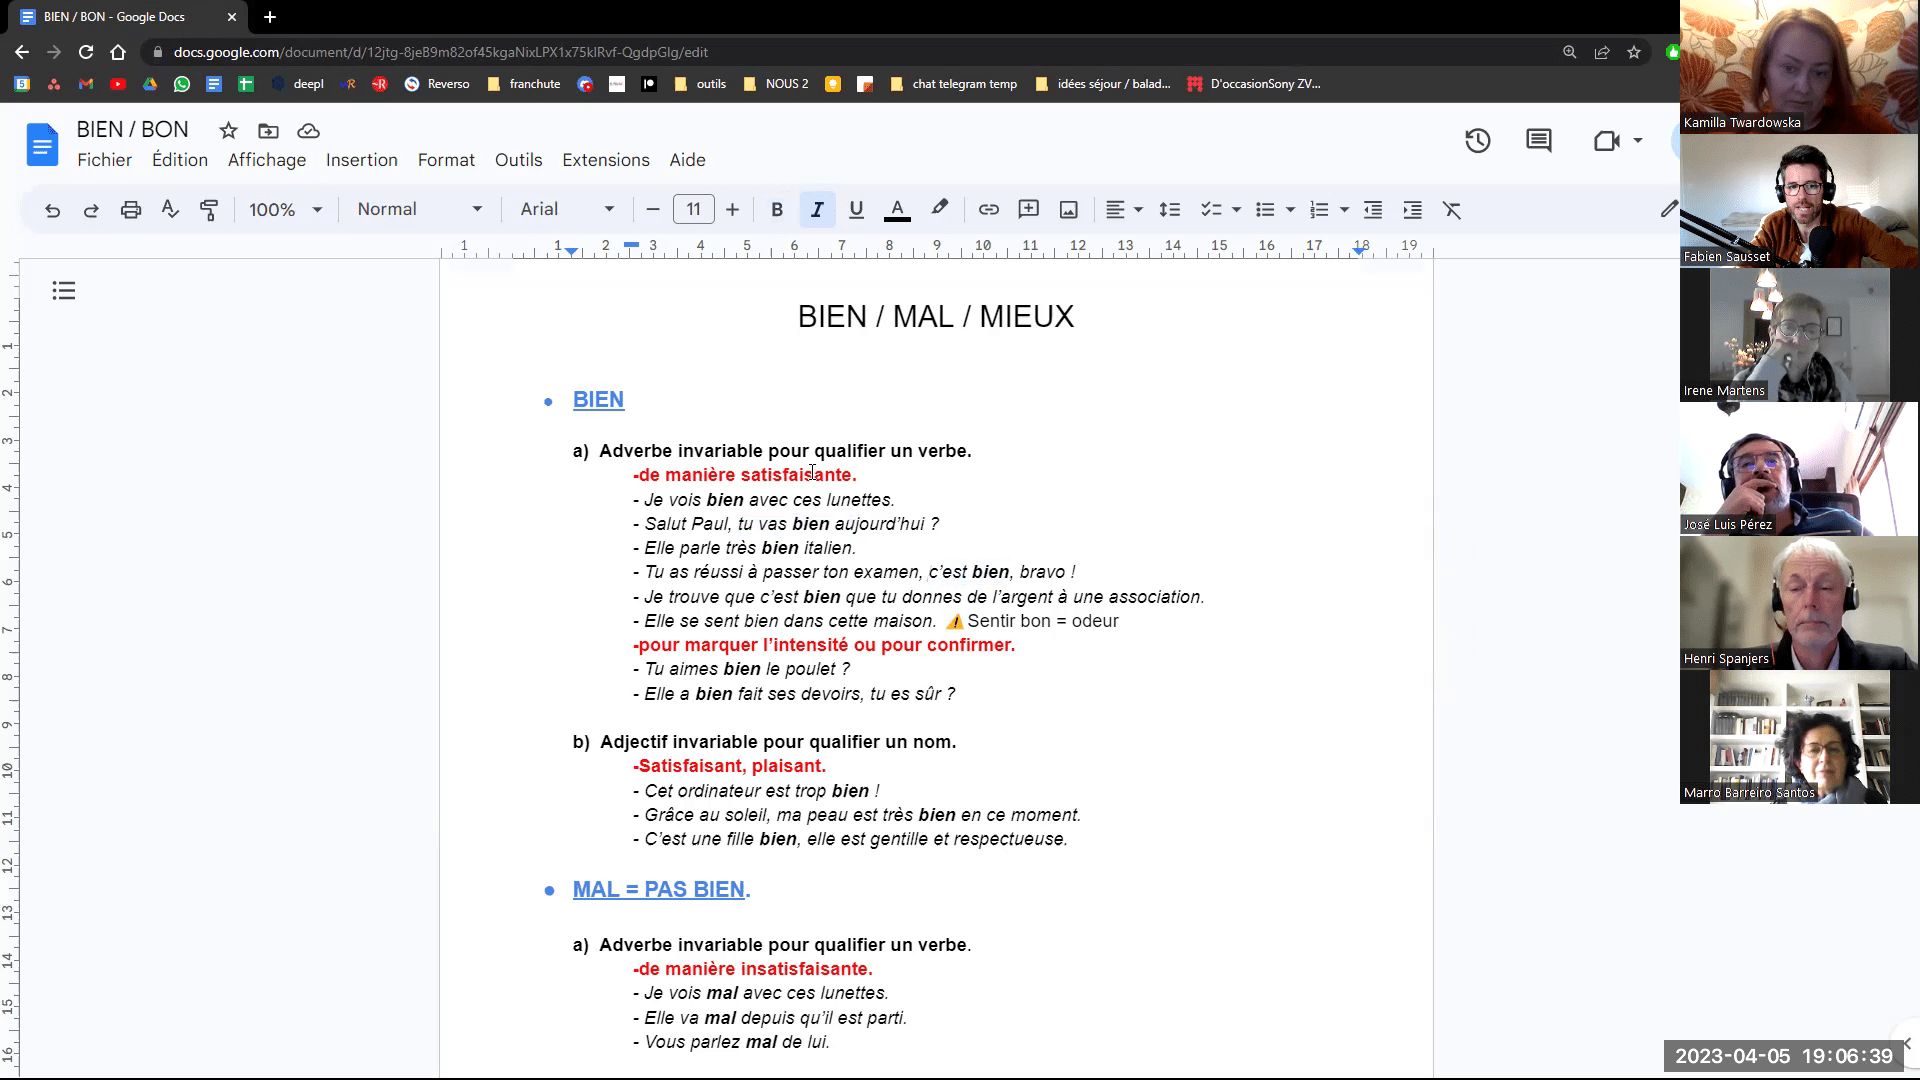Image resolution: width=1920 pixels, height=1080 pixels.
Task: Open the NOUS 2 bookmarks folder
Action: pos(776,84)
